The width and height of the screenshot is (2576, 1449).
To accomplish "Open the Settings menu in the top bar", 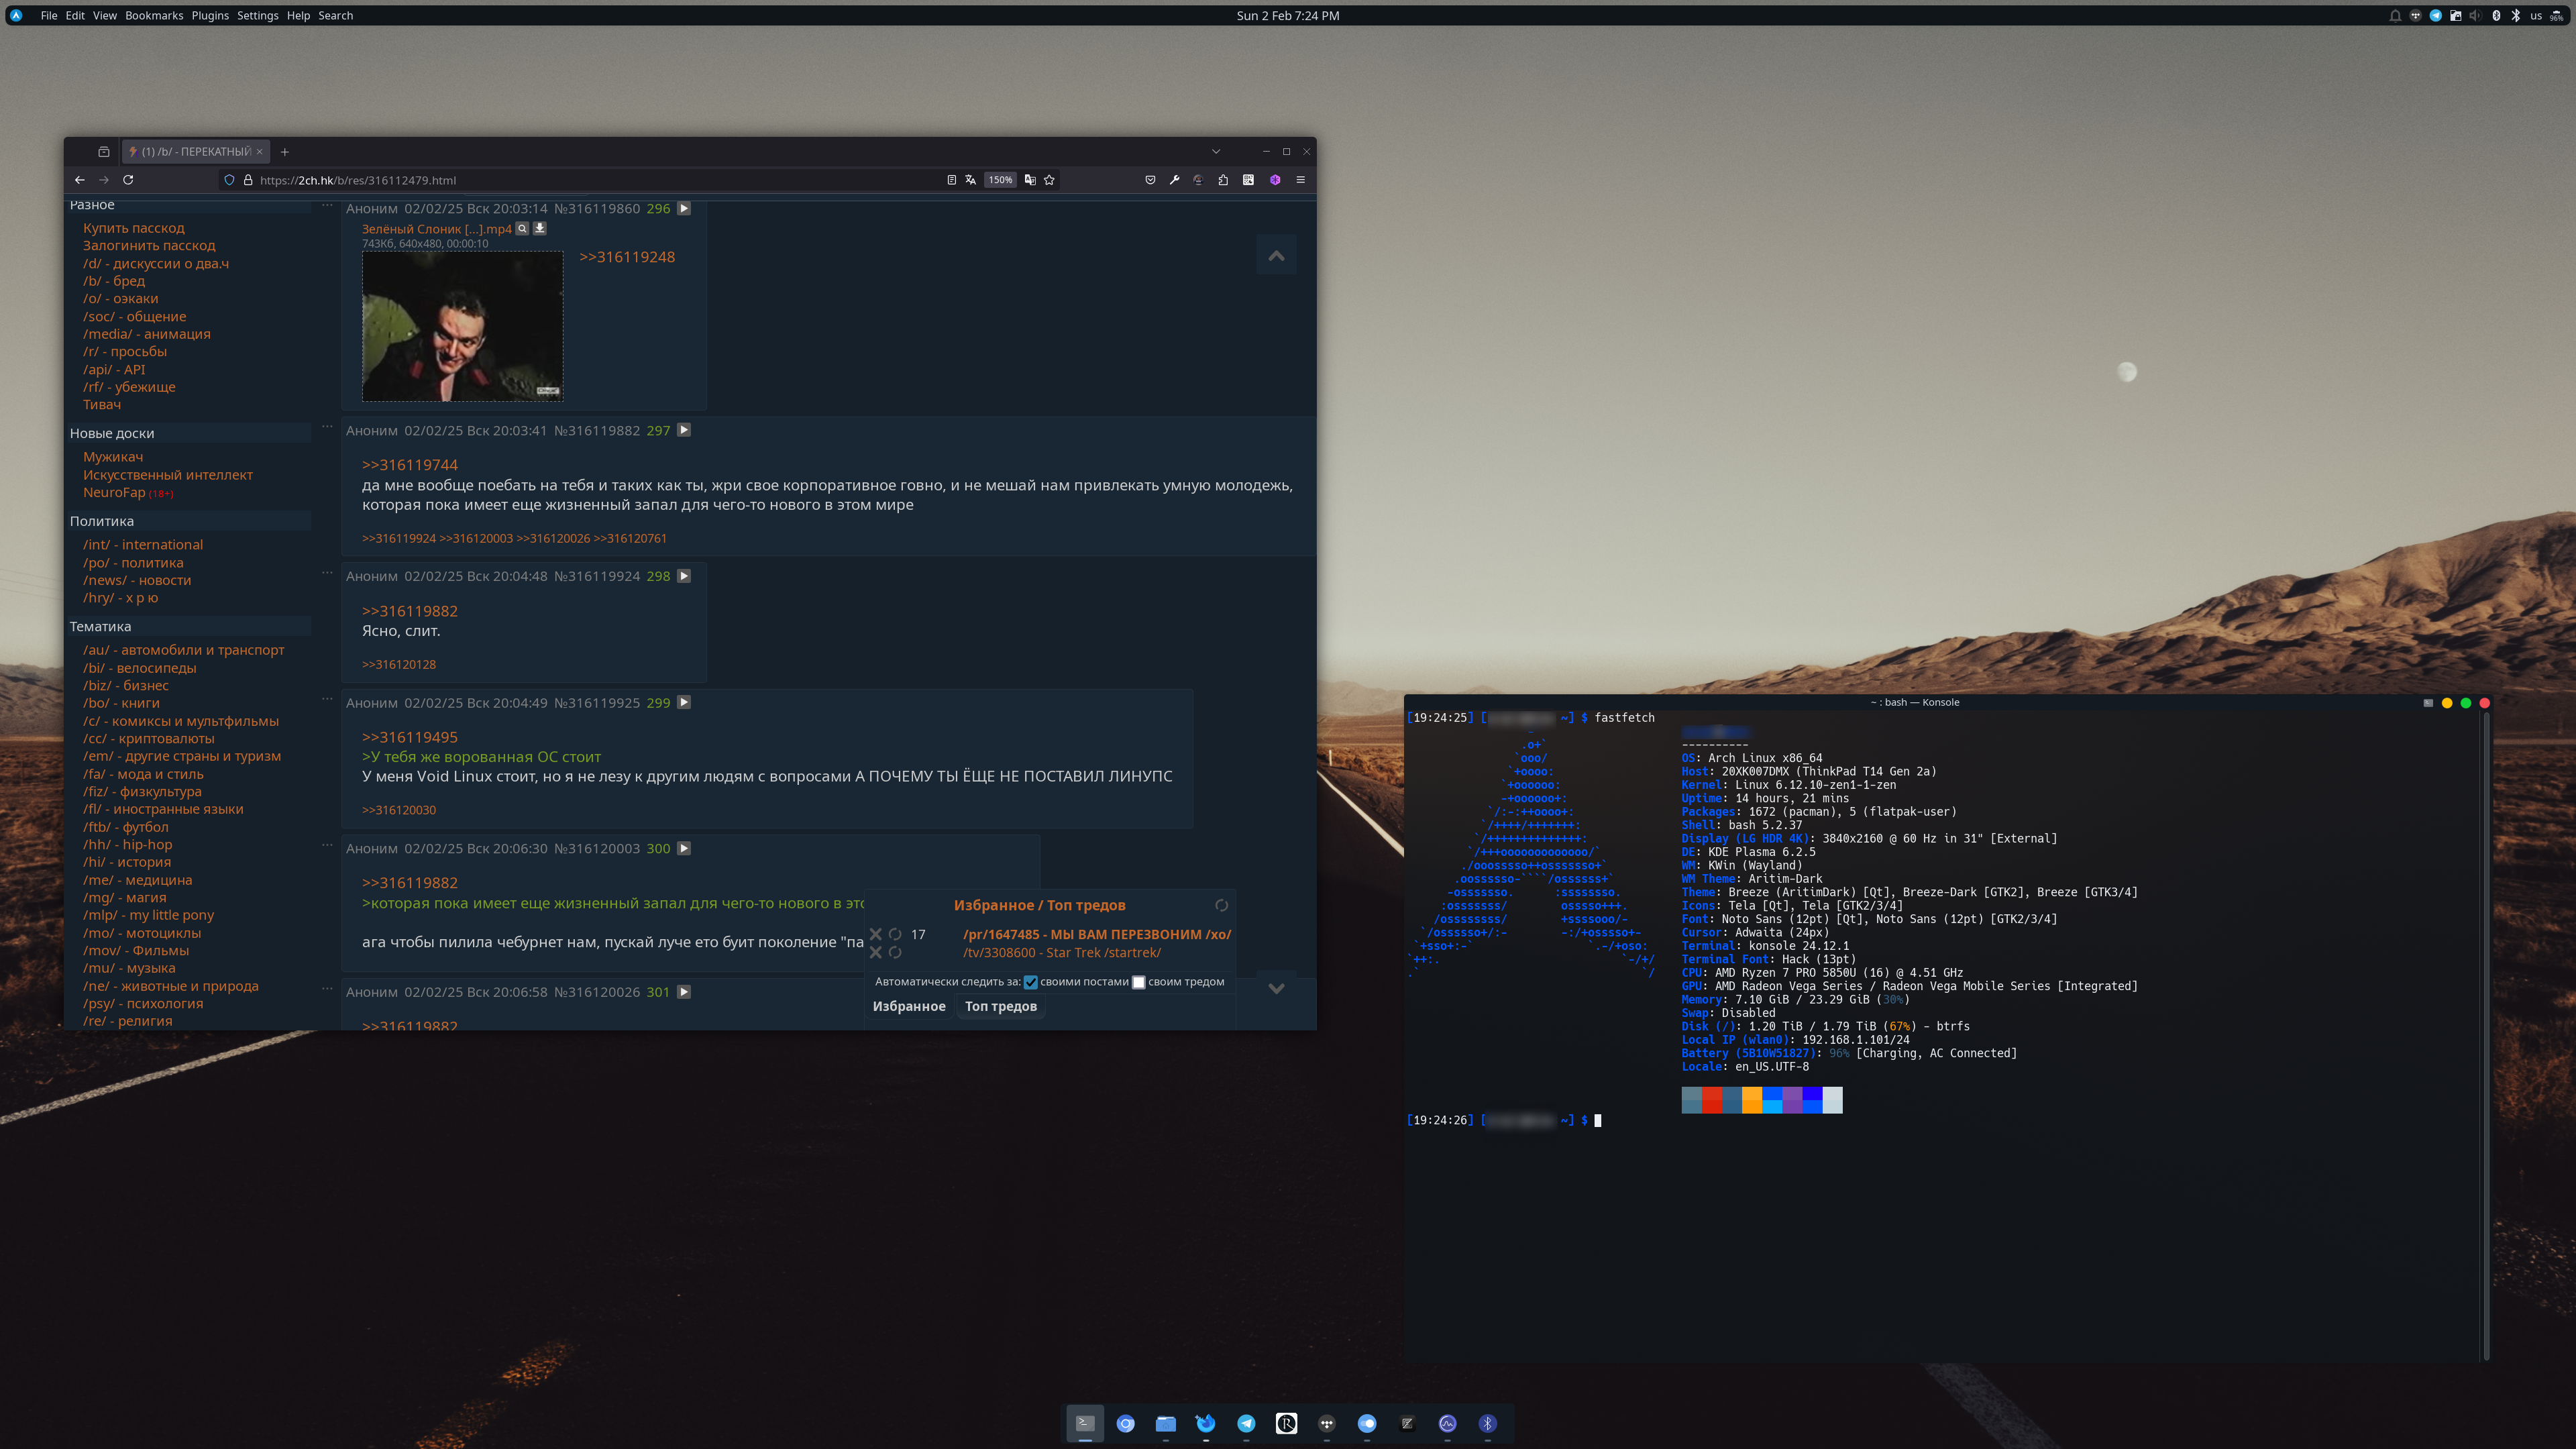I will click(258, 15).
